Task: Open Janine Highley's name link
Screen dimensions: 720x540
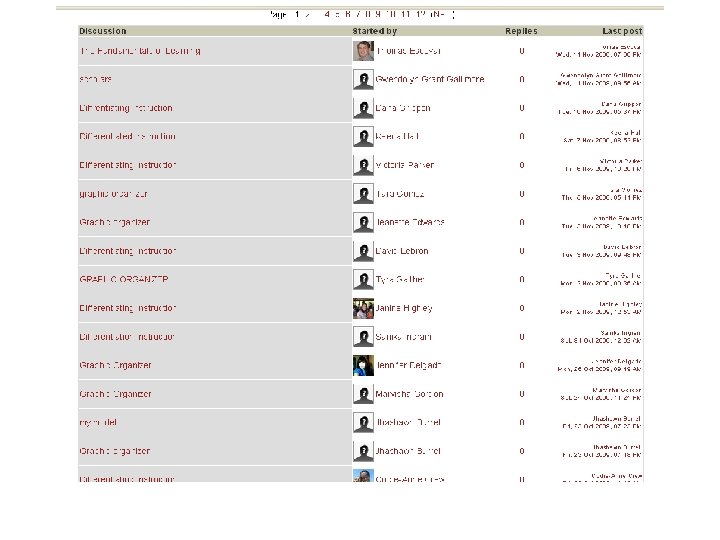Action: [x=404, y=308]
